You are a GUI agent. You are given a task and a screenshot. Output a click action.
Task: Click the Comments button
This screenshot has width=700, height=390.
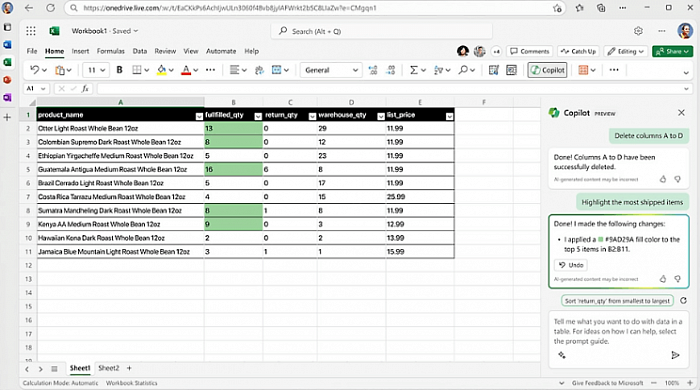[529, 51]
